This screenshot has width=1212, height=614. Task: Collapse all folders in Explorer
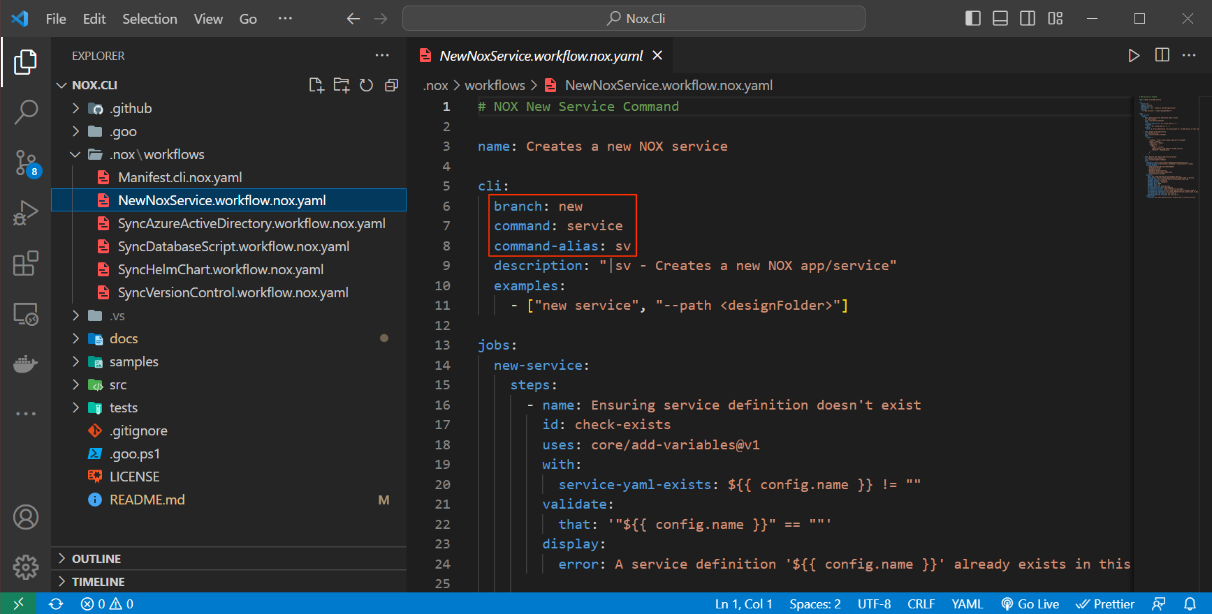coord(391,85)
